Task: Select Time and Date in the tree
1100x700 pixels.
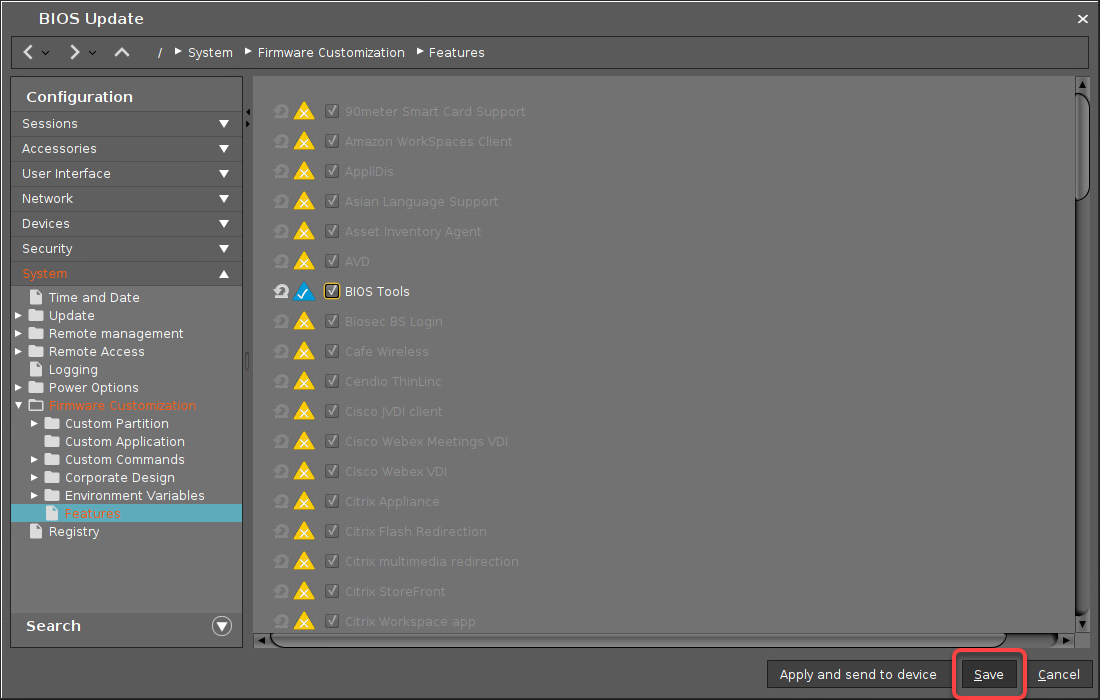Action: pos(94,298)
